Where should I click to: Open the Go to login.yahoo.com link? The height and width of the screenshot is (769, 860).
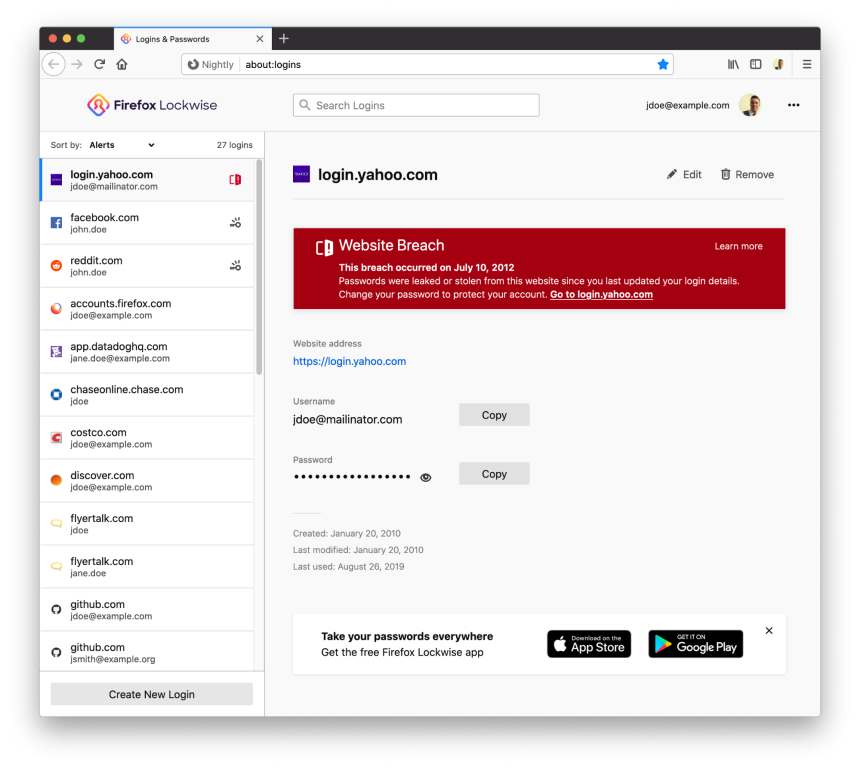point(601,295)
